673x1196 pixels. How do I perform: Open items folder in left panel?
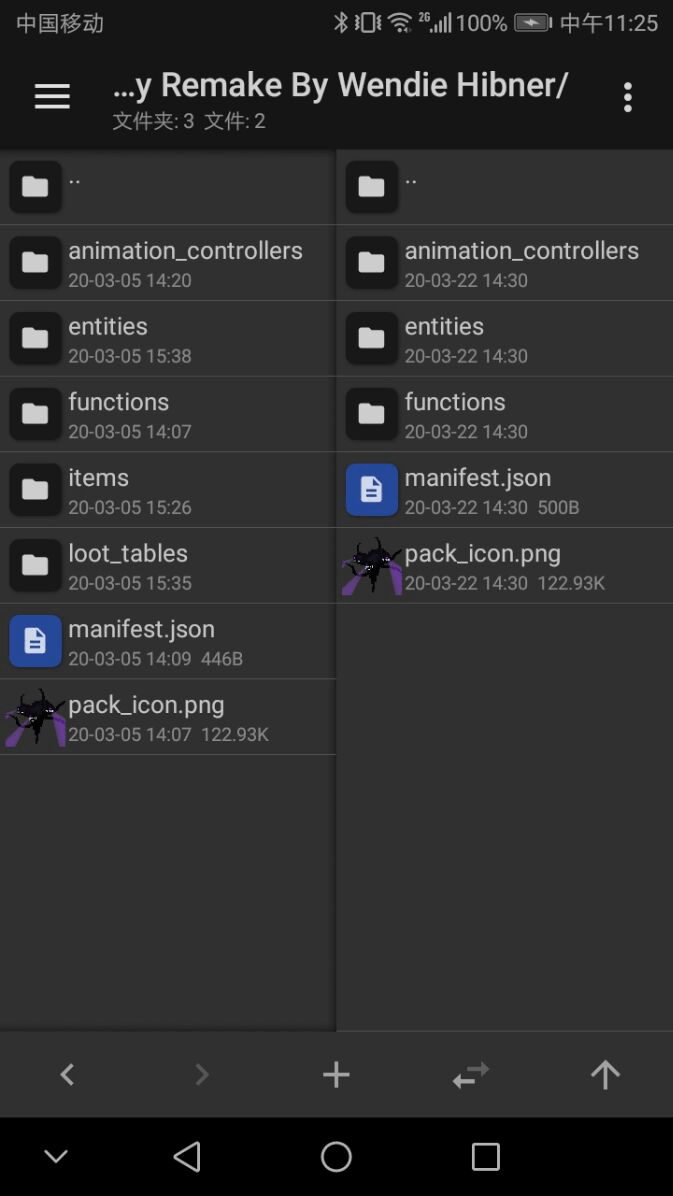tap(168, 490)
